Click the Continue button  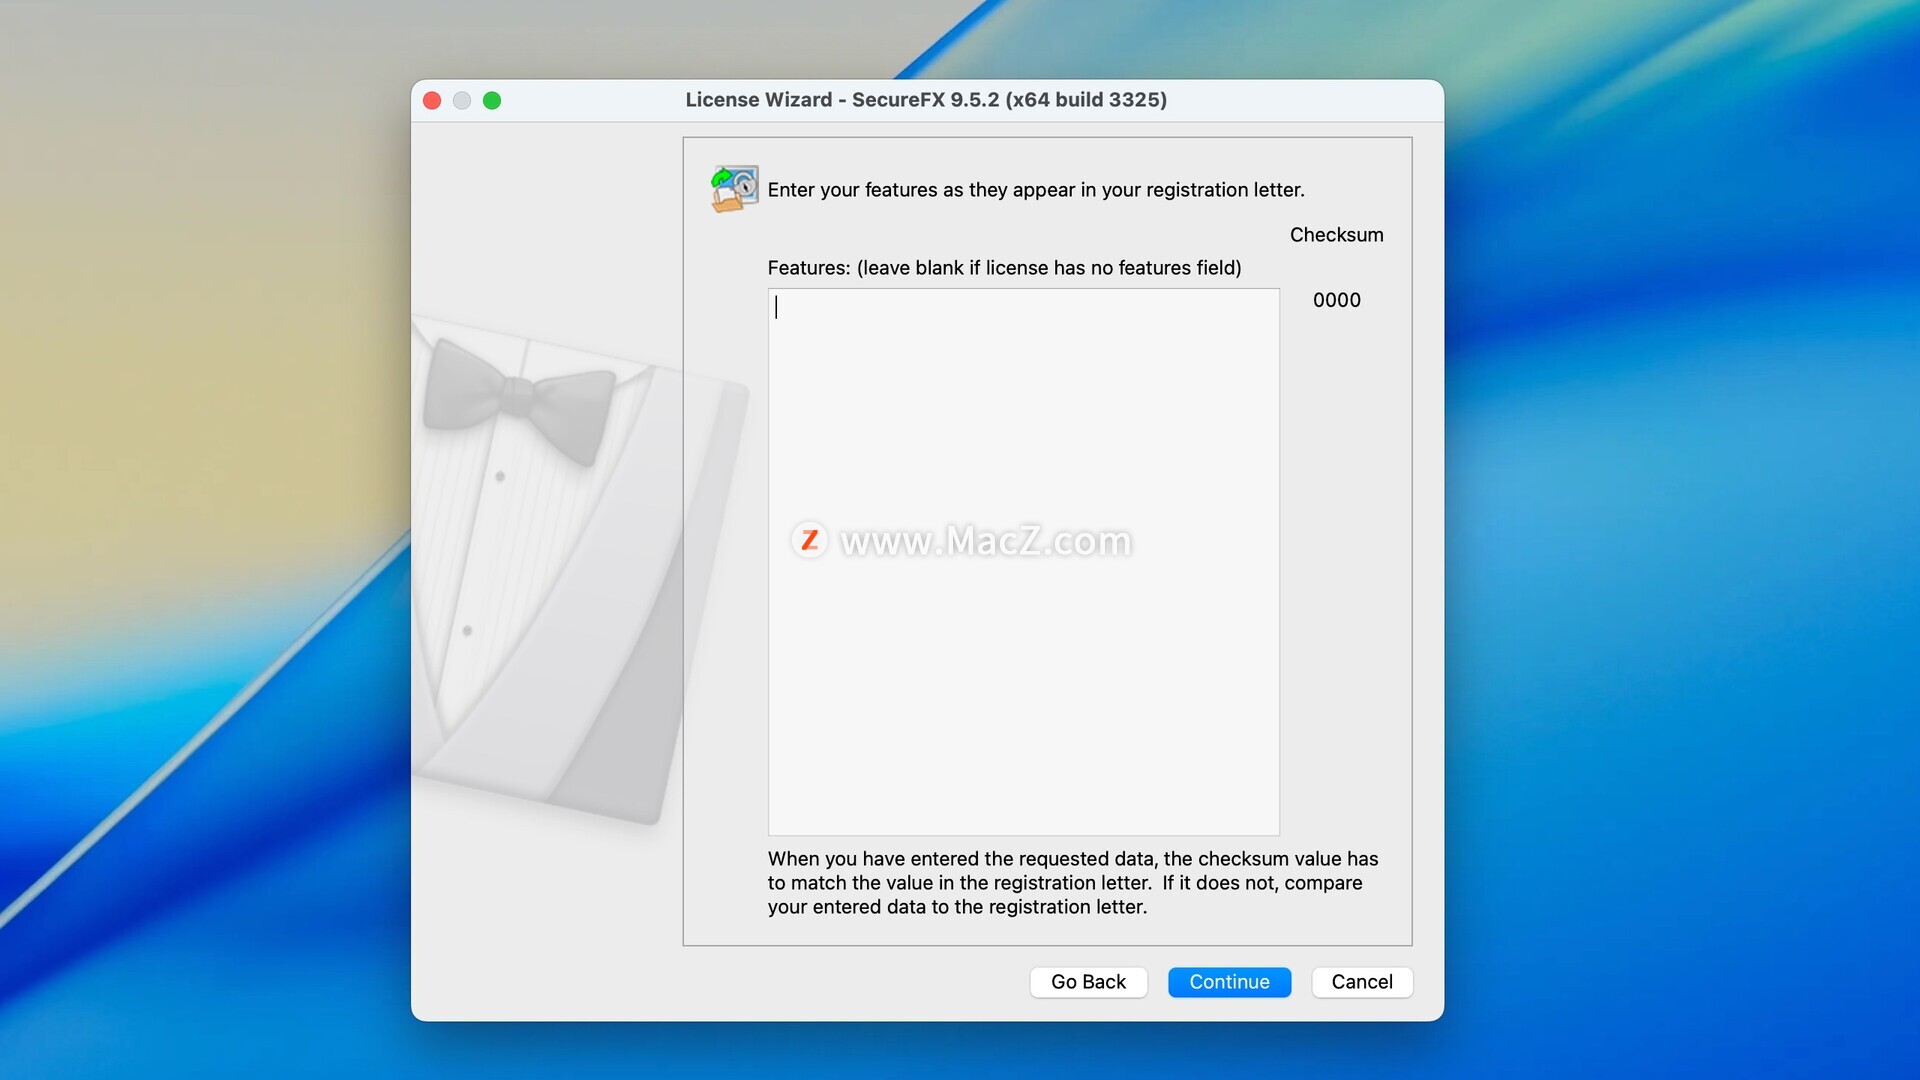coord(1229,982)
